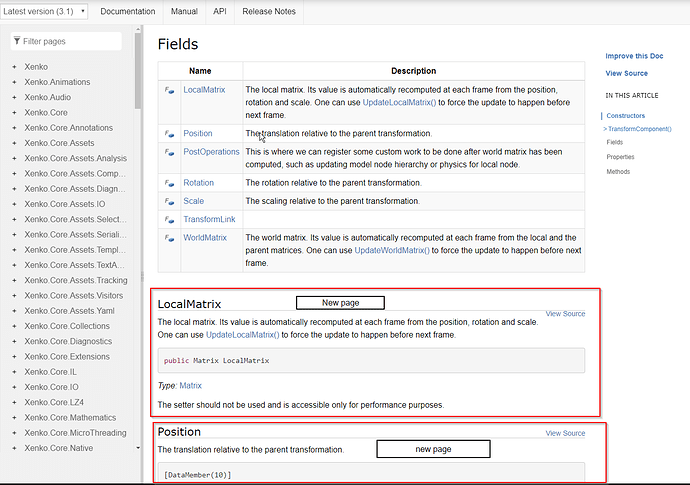The image size is (690, 485).
Task: Select Xenko.Core.Assets.Analysis in tree
Action: pos(75,158)
